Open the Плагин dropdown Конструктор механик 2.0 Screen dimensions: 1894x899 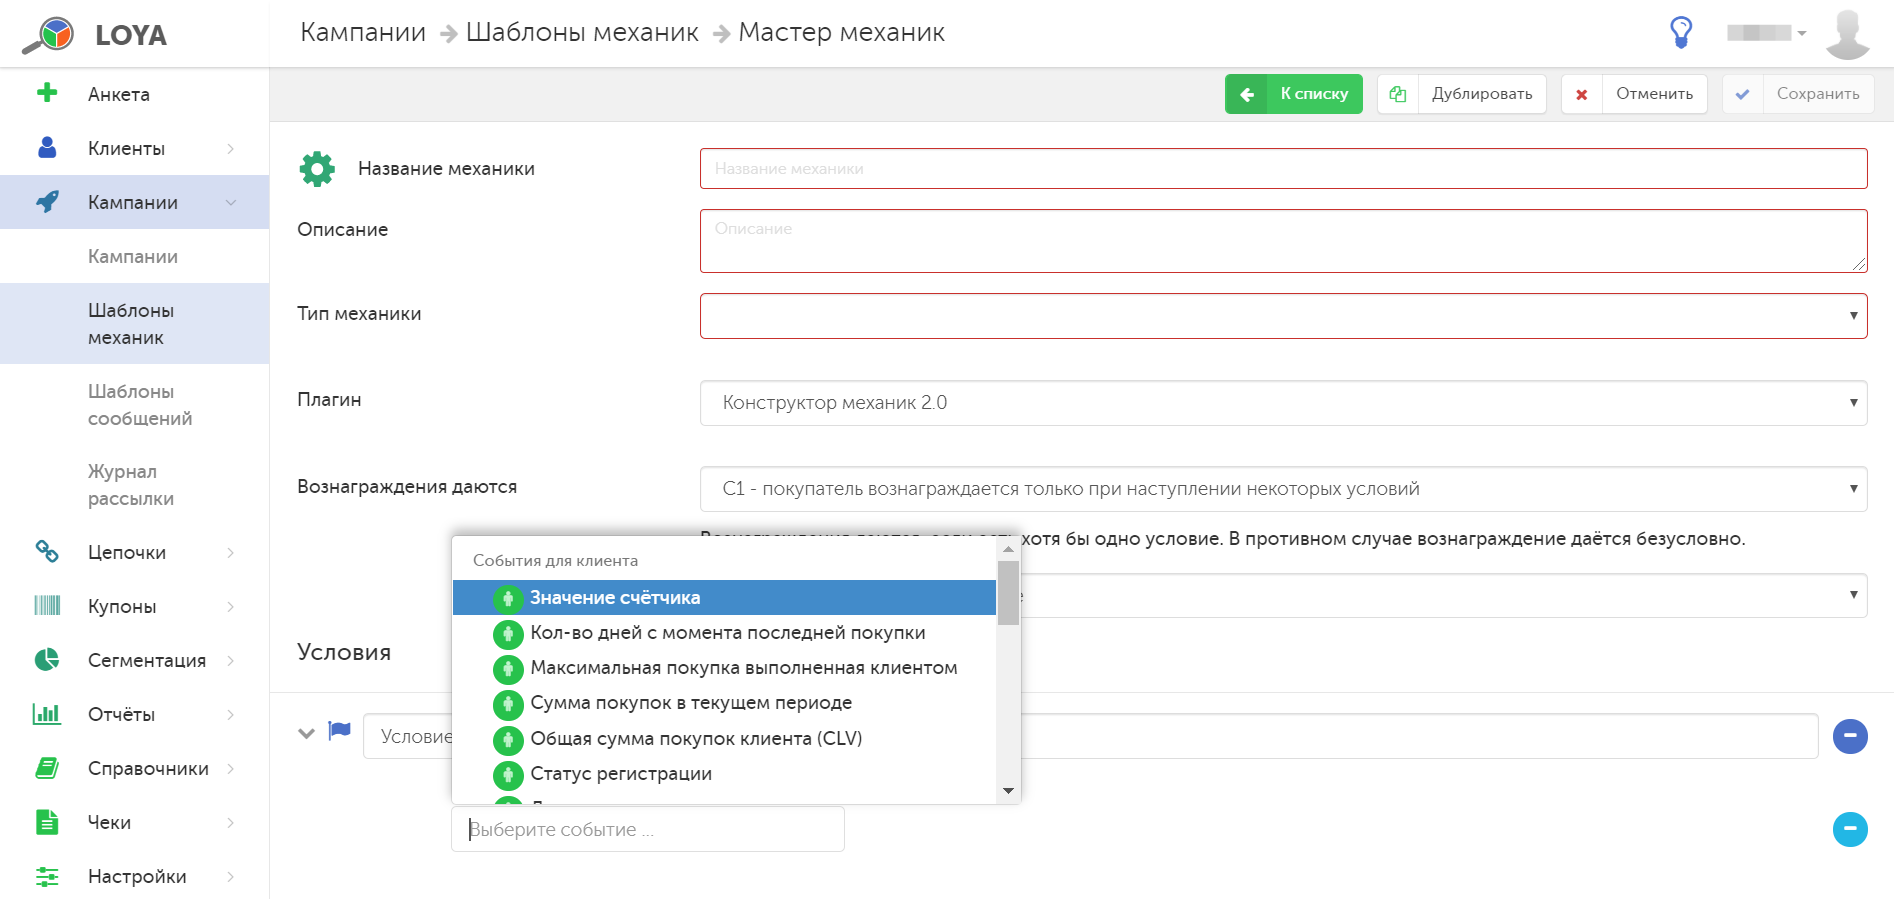[1283, 403]
